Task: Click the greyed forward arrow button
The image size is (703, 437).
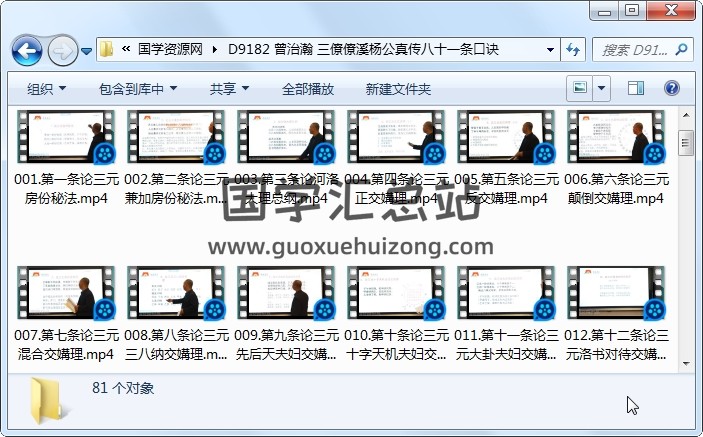Action: [x=62, y=51]
